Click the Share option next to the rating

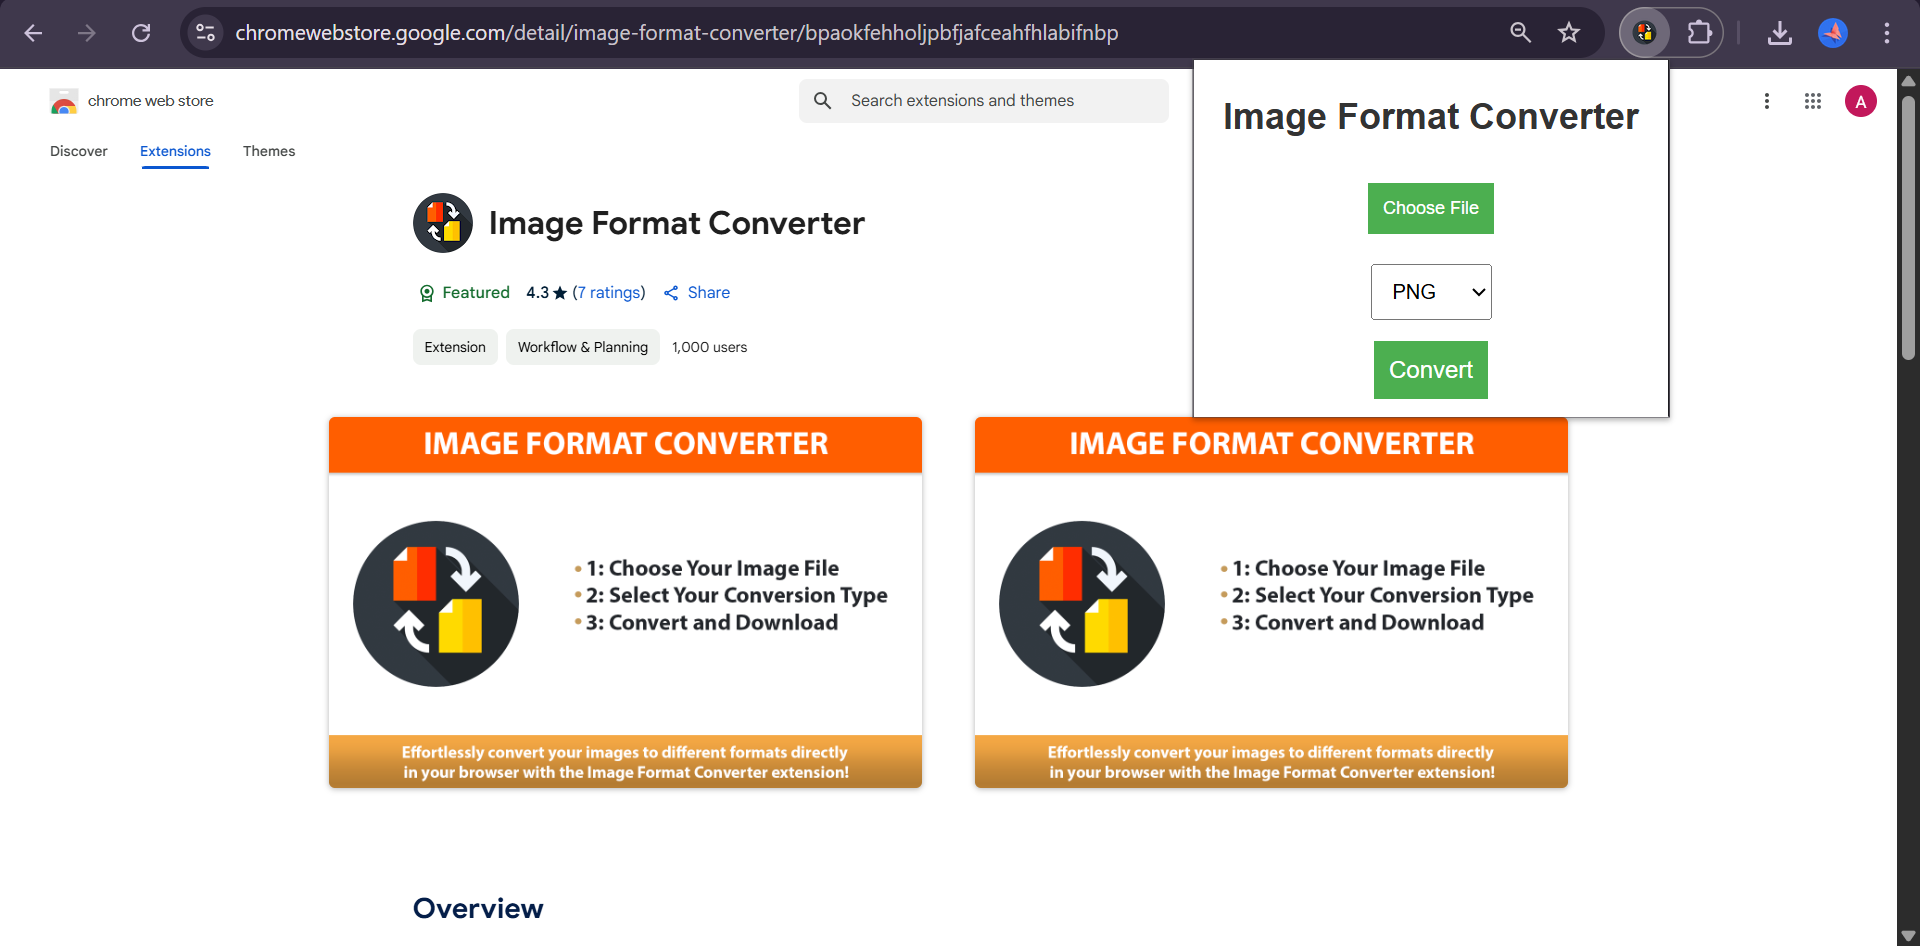(x=697, y=292)
